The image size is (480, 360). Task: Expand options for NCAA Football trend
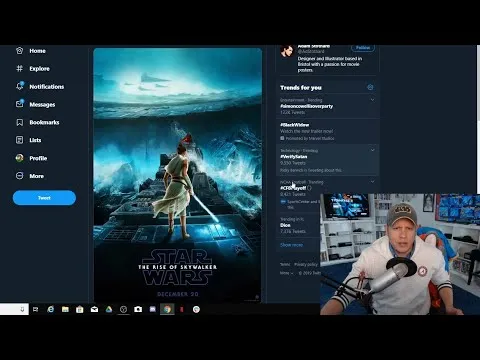[372, 182]
